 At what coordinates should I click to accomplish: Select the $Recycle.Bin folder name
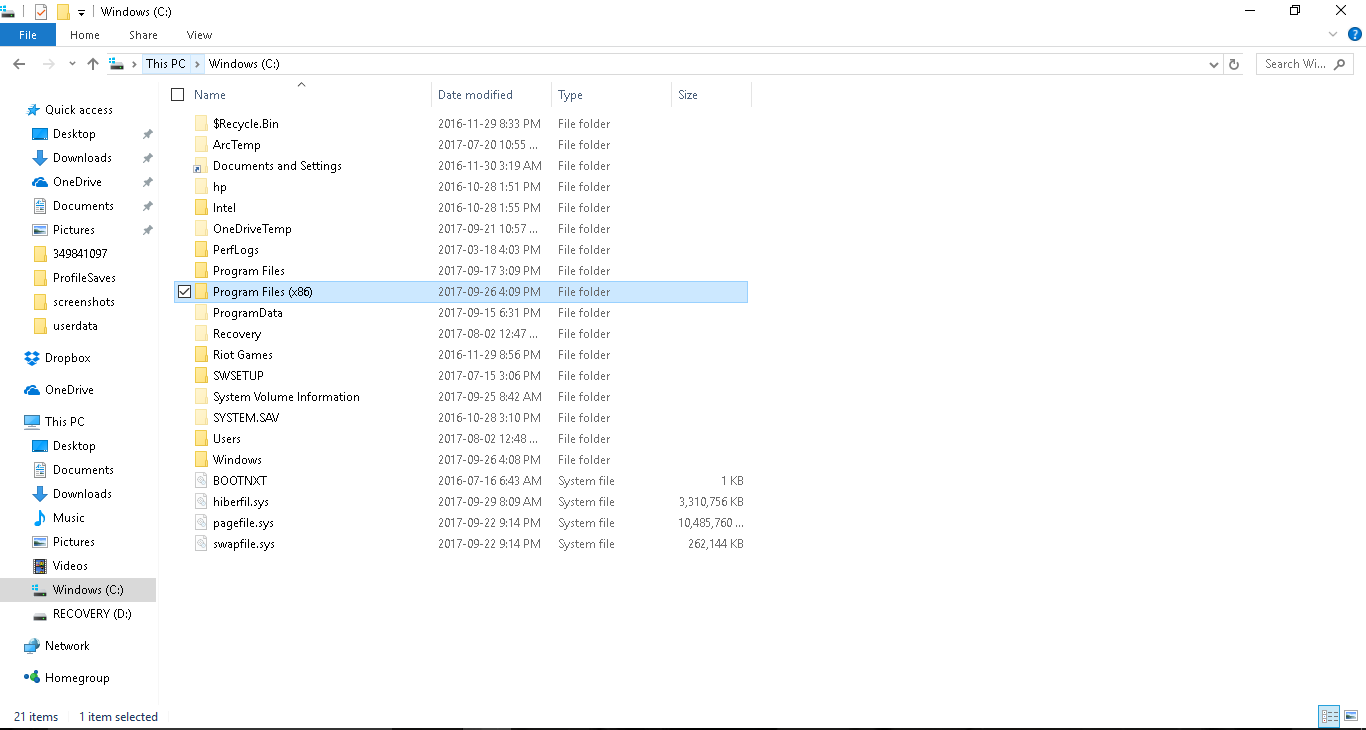pyautogui.click(x=246, y=124)
